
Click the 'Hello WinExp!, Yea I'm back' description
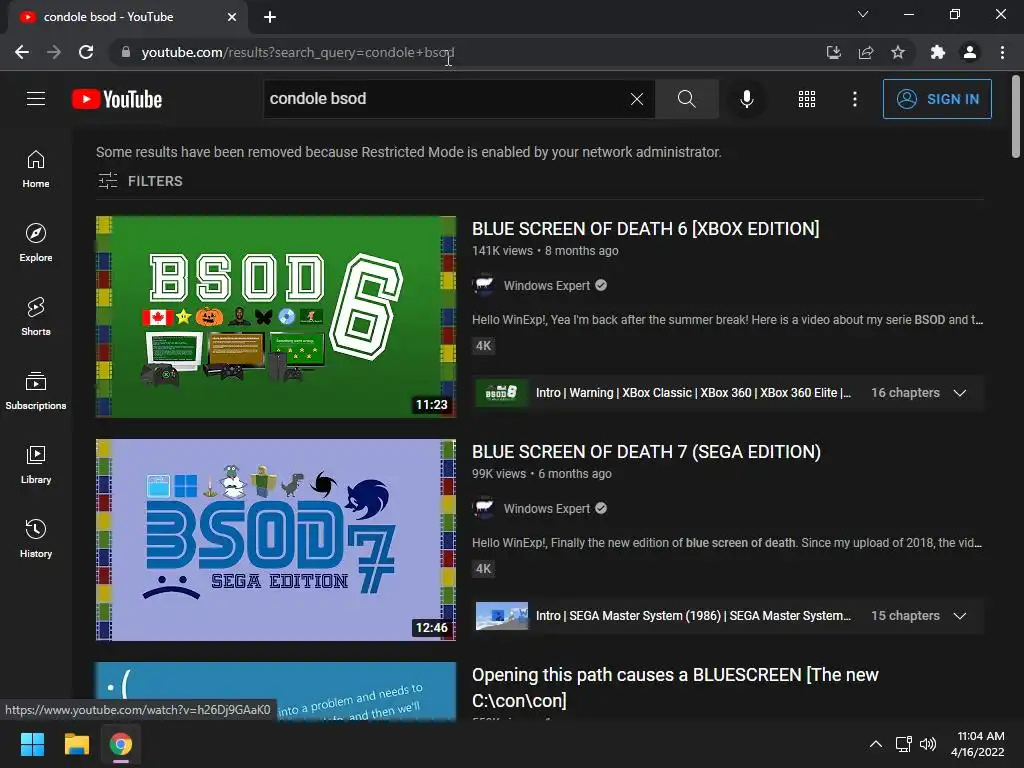[728, 319]
